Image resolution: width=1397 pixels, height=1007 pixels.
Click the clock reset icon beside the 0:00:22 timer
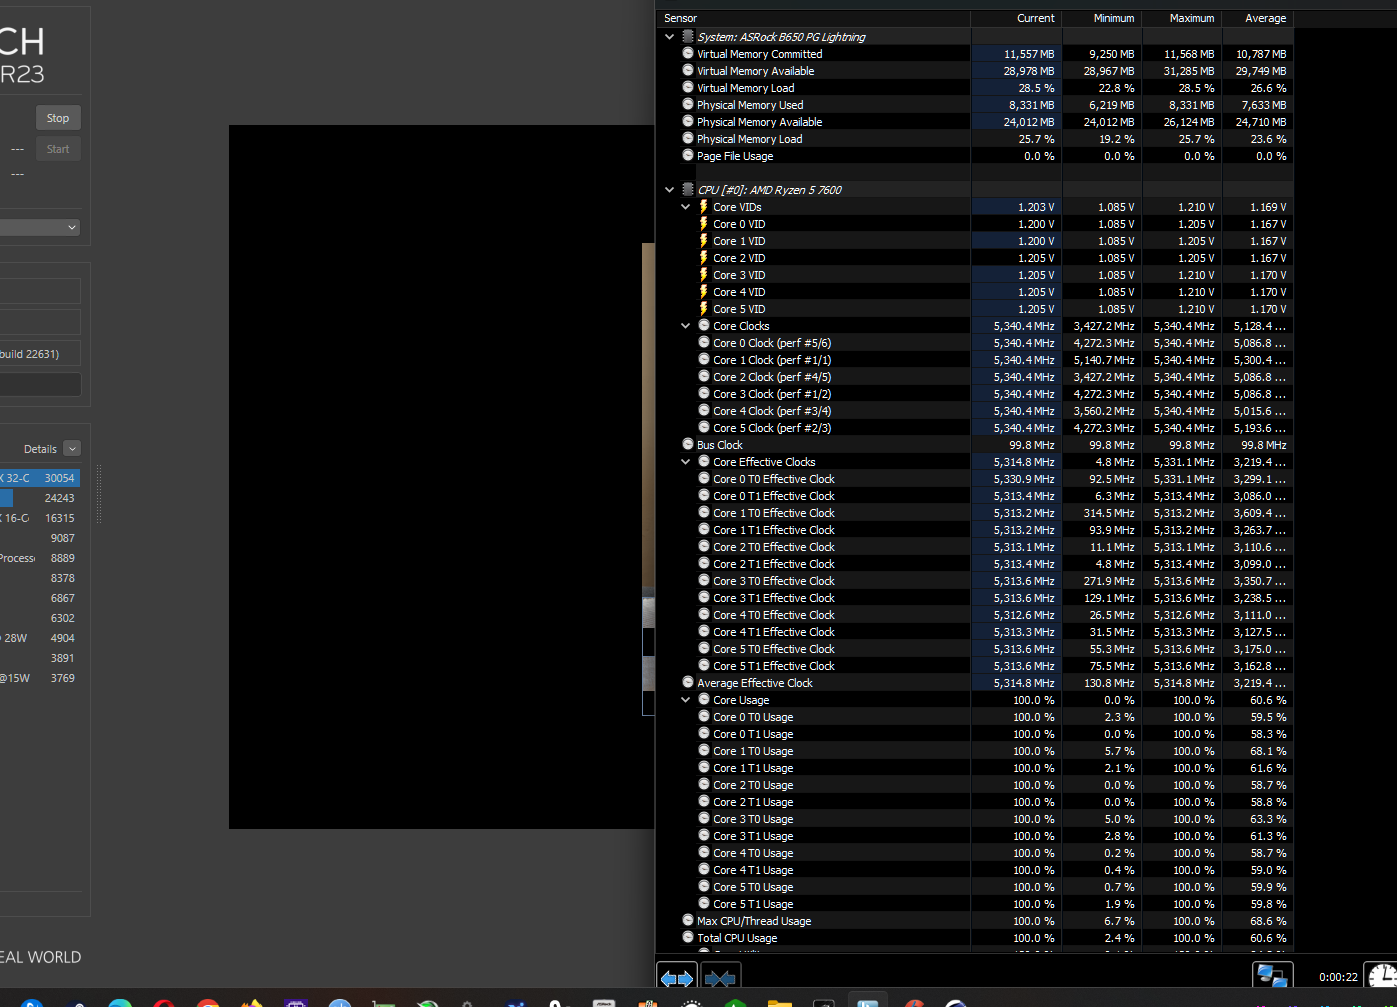[x=1381, y=977]
